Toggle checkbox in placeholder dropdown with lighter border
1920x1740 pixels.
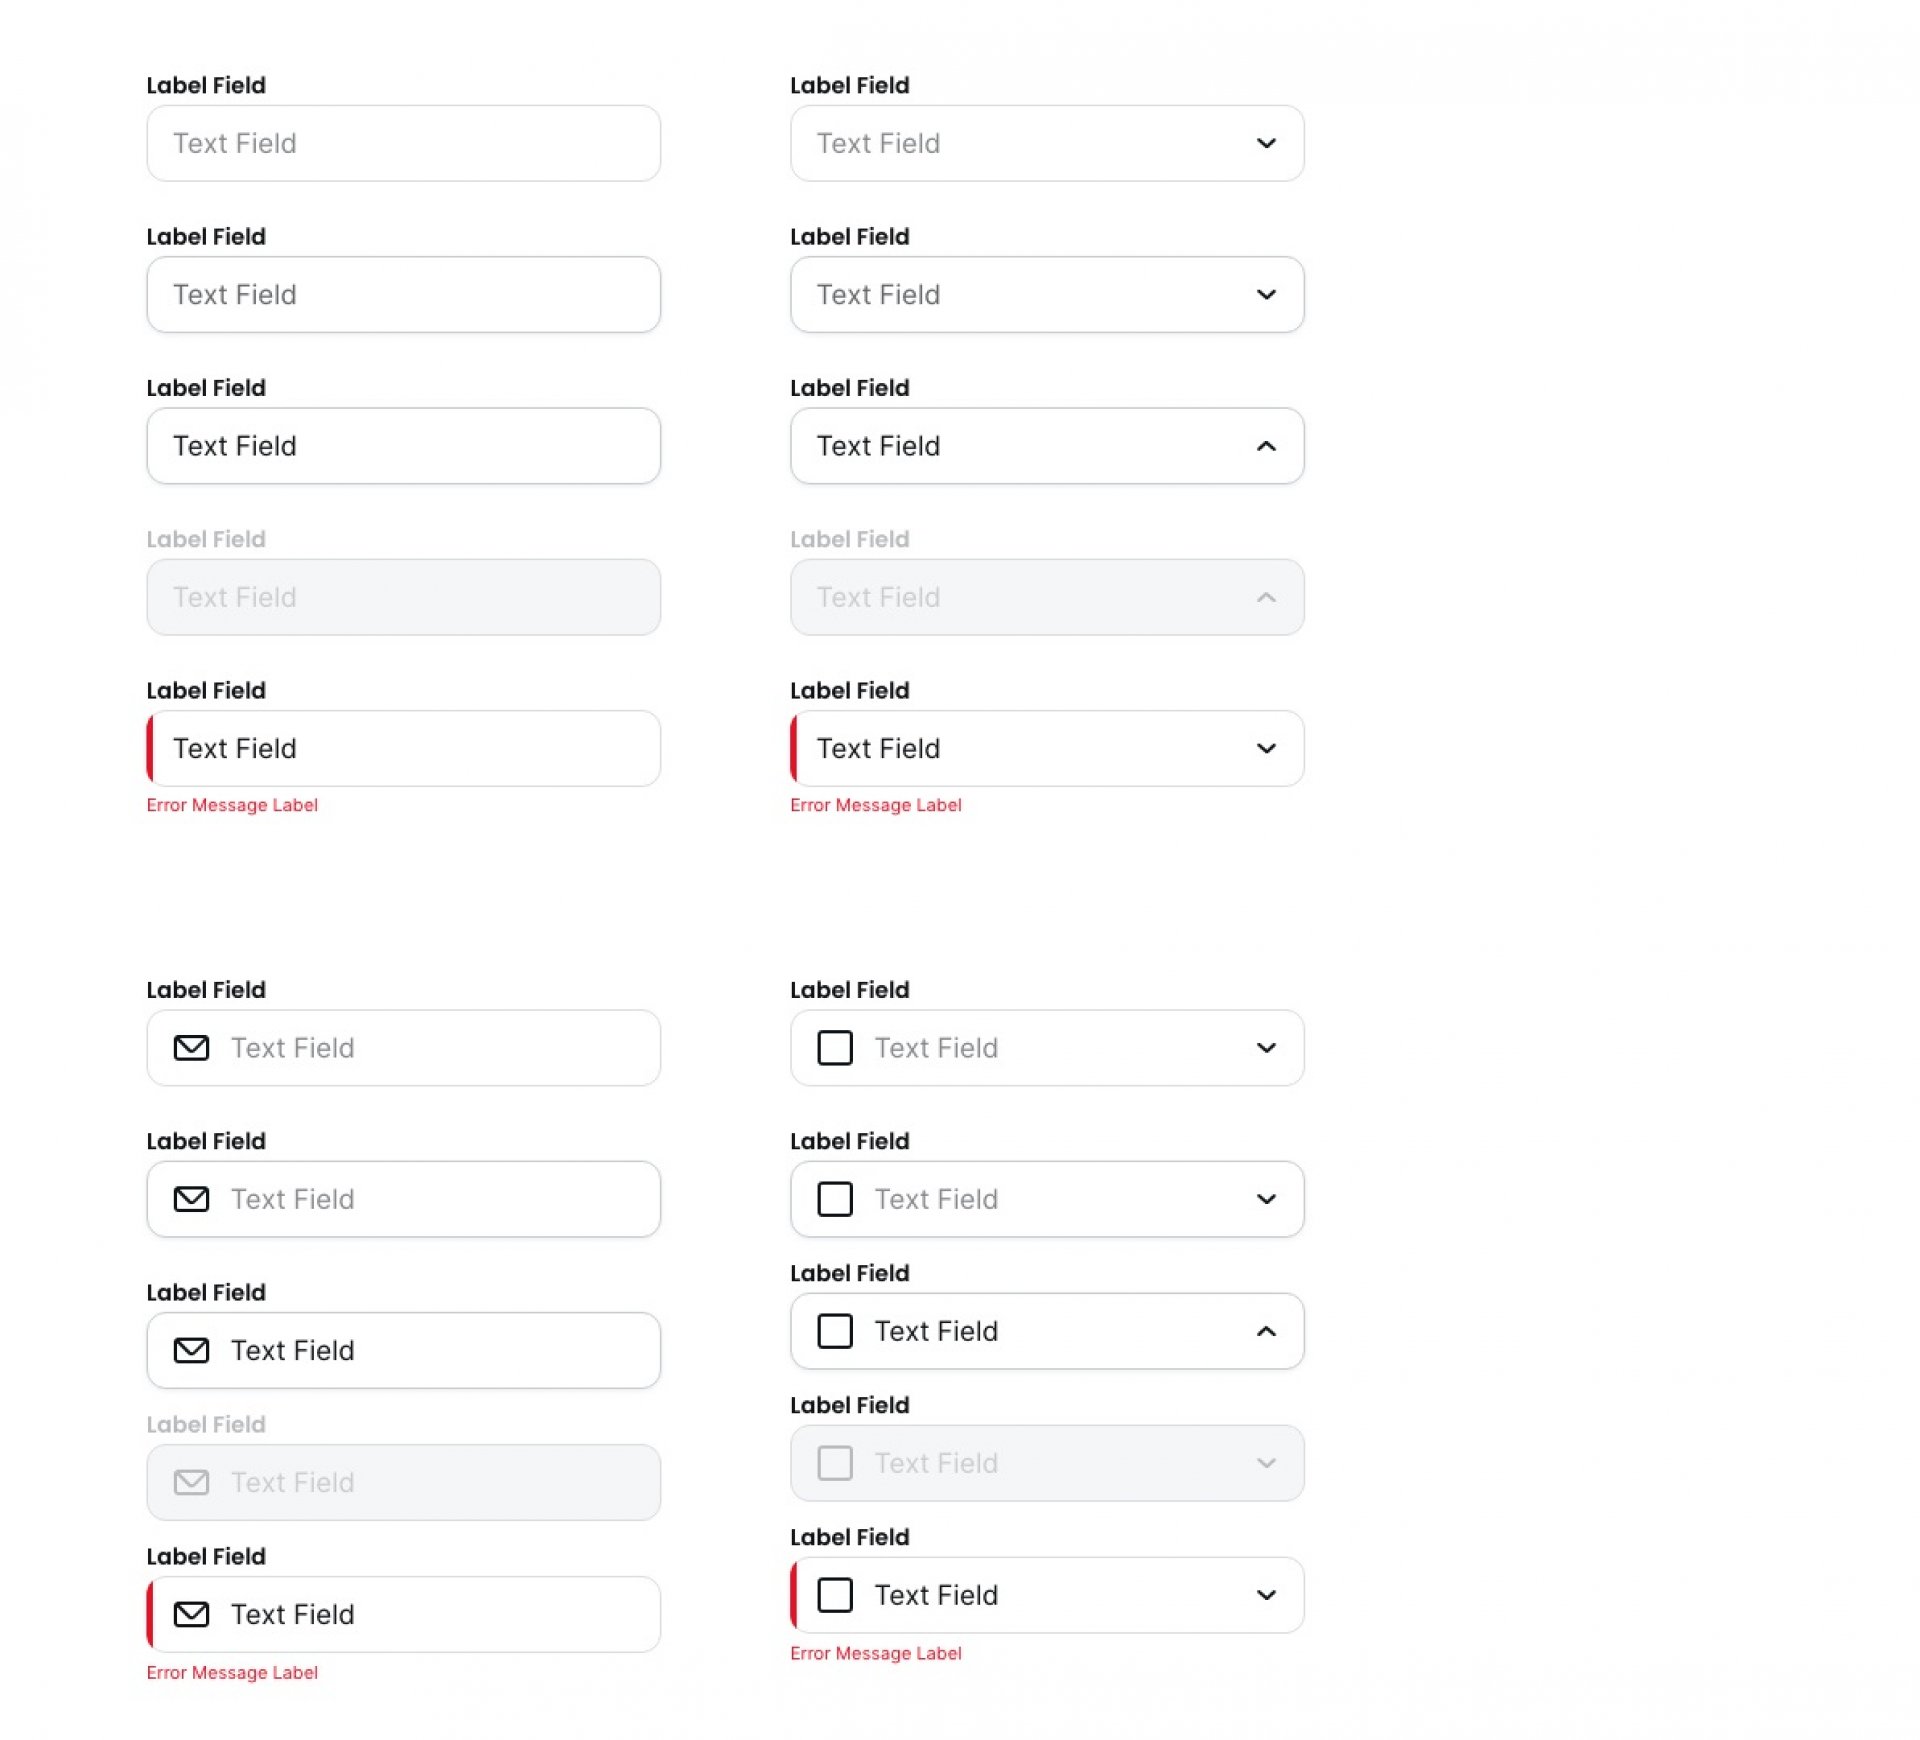(835, 1047)
